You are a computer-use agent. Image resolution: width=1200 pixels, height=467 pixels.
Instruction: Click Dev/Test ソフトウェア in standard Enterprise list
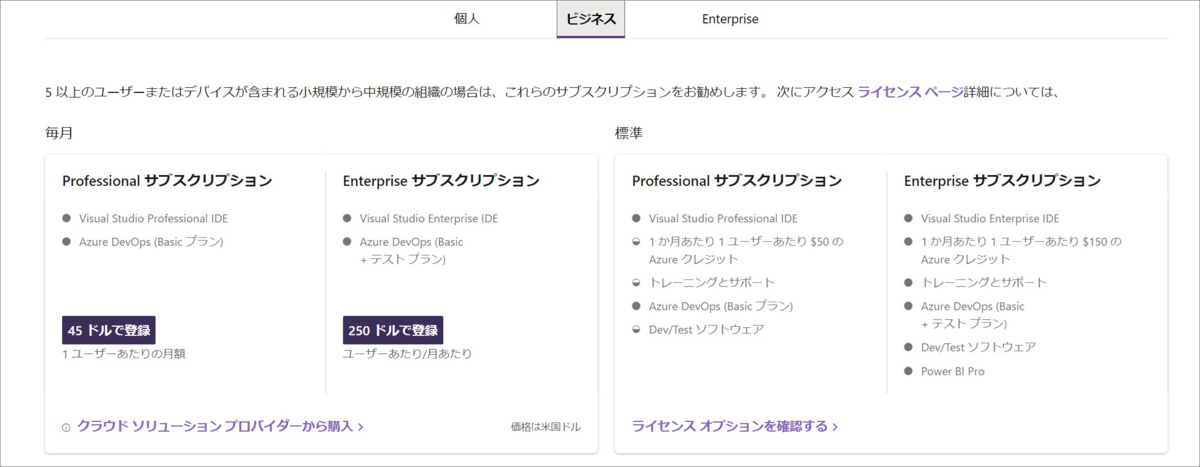pyautogui.click(x=978, y=347)
